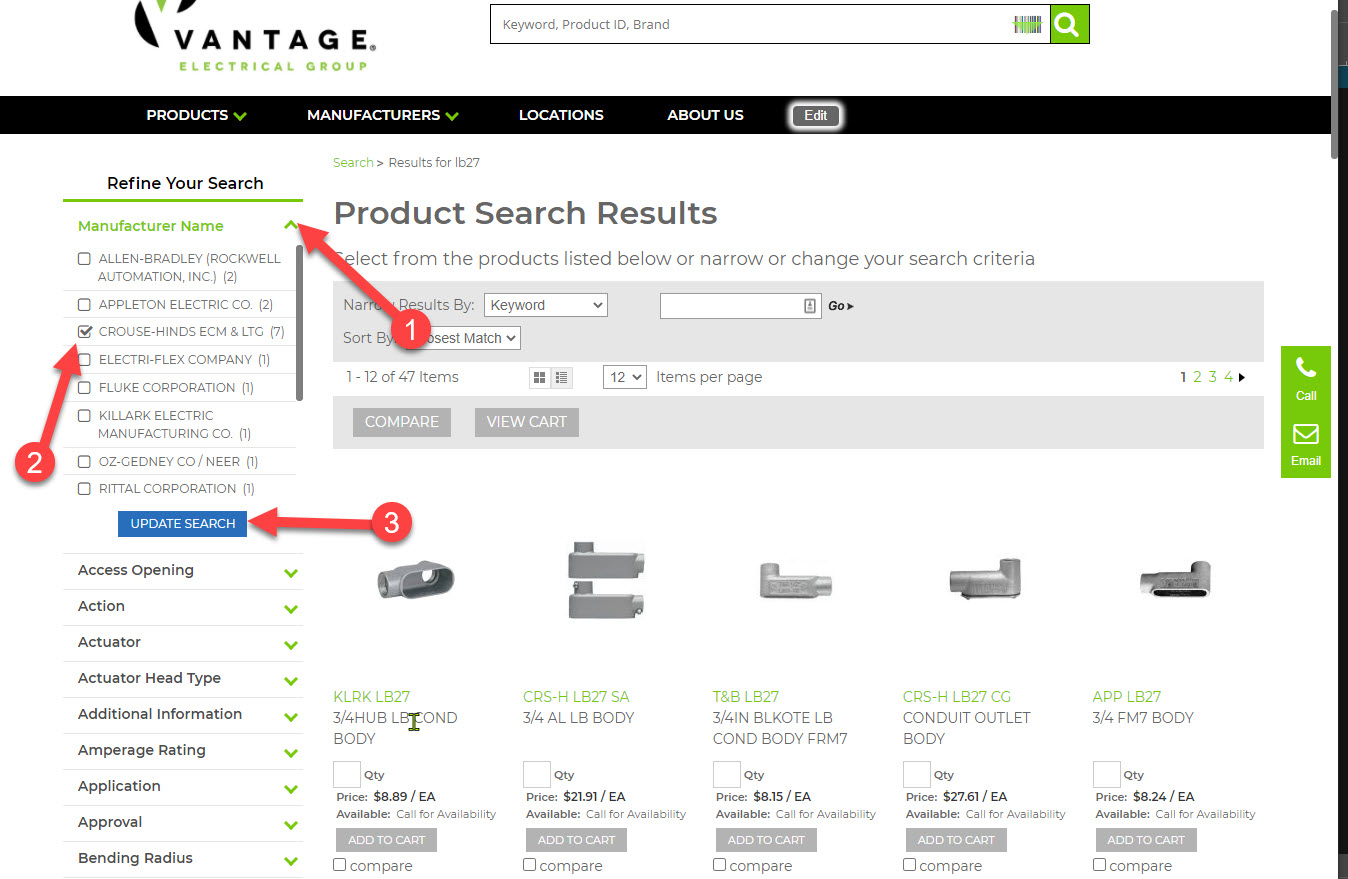Image resolution: width=1348 pixels, height=879 pixels.
Task: Check Electri-Flex Company checkbox
Action: (x=85, y=360)
